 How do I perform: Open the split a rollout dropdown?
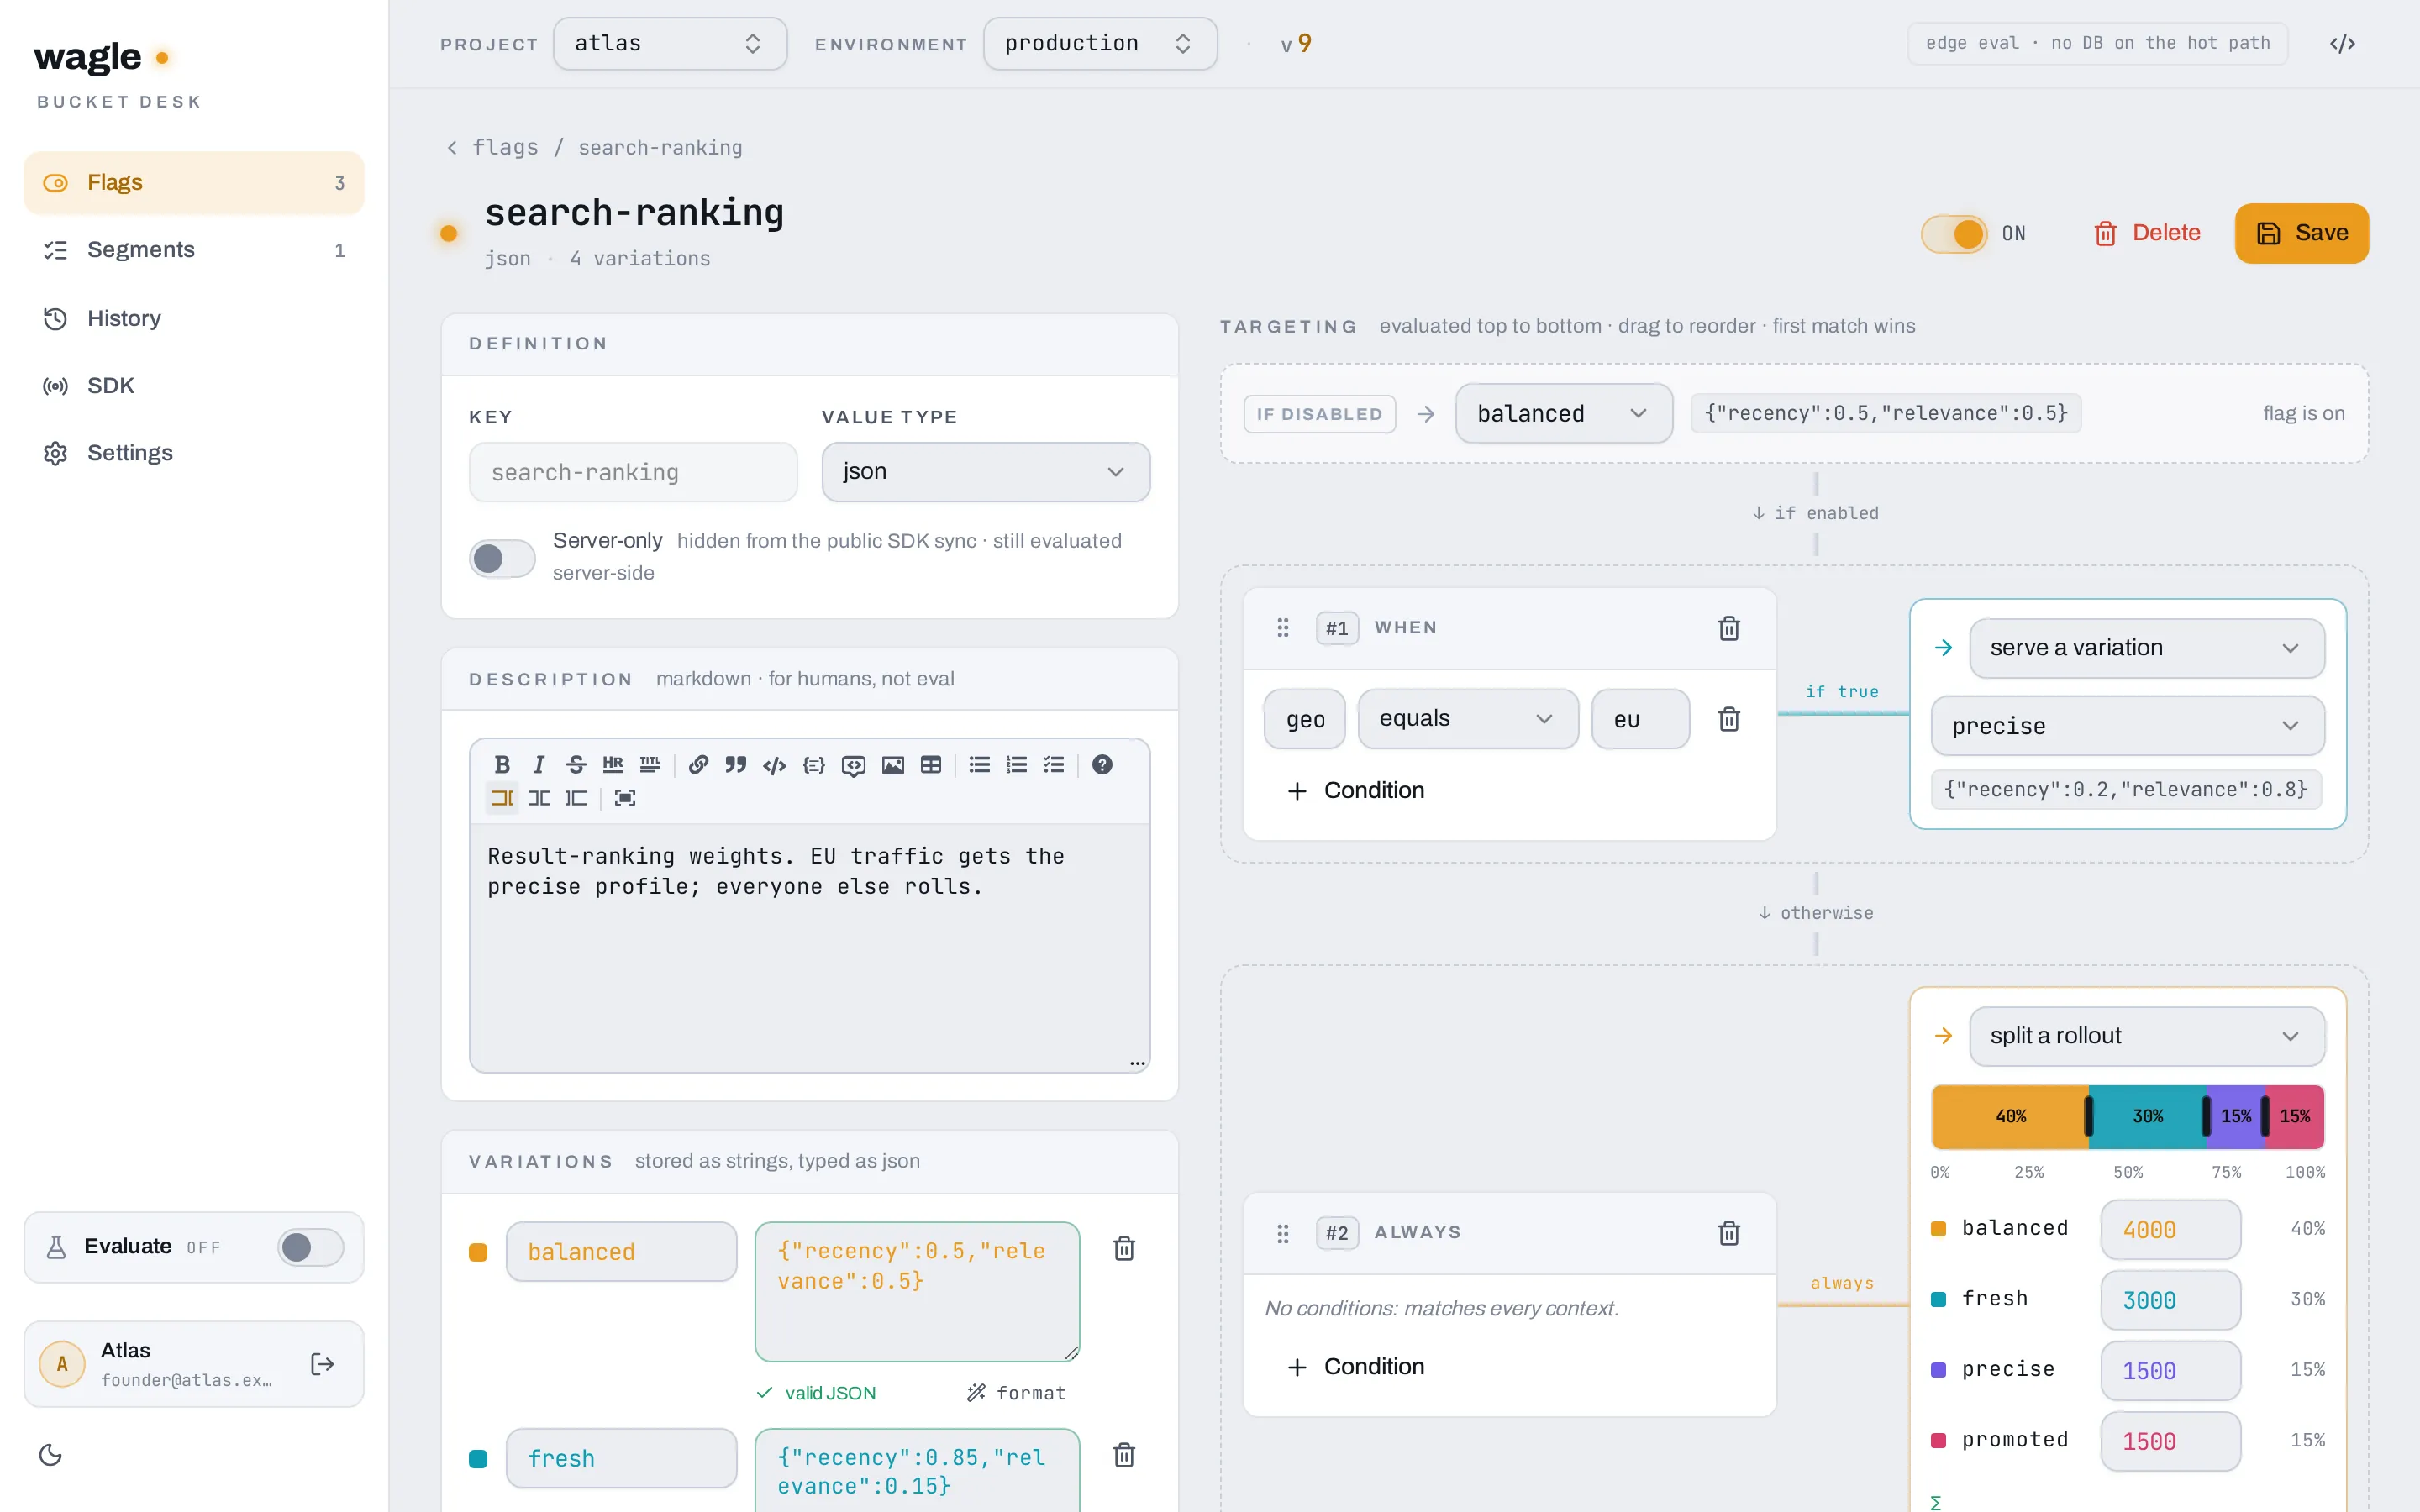click(2146, 1036)
